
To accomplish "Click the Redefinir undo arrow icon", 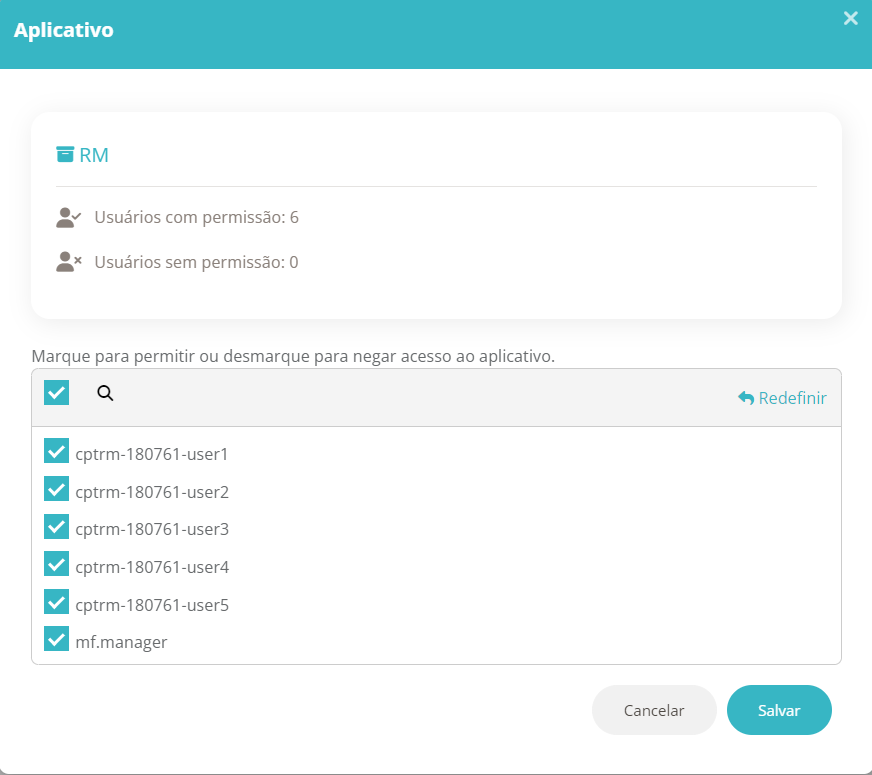I will pyautogui.click(x=746, y=398).
